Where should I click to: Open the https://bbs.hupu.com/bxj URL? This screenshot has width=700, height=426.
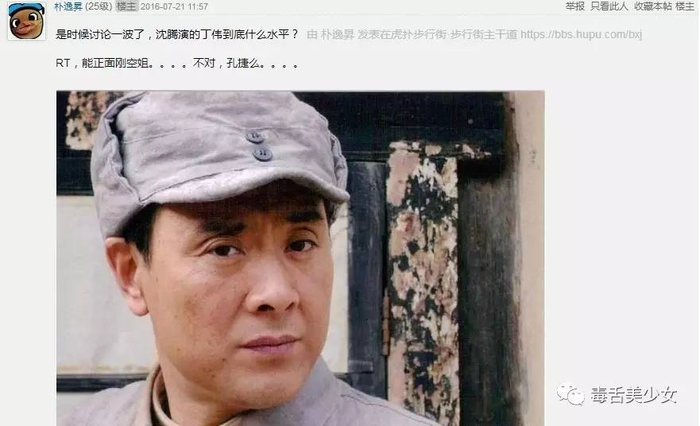click(581, 34)
